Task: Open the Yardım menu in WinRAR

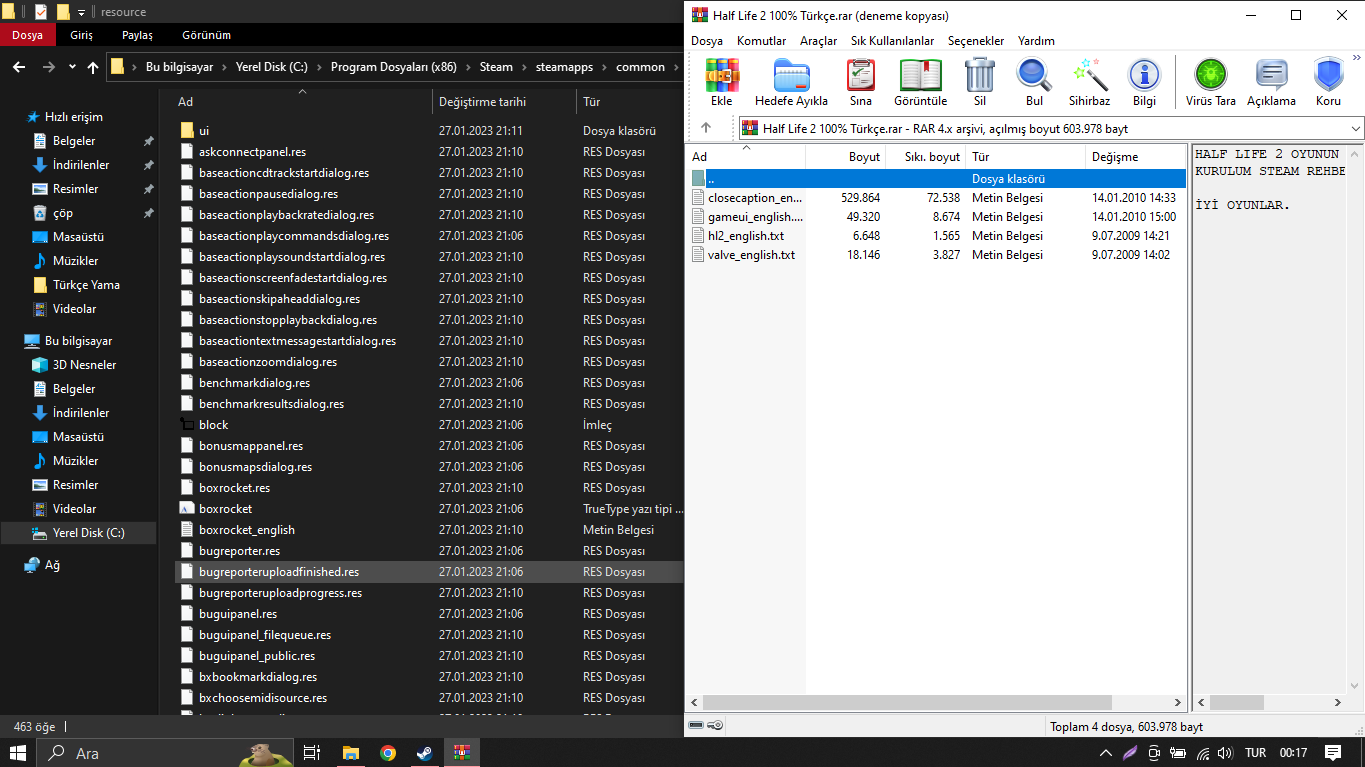Action: [x=1036, y=41]
